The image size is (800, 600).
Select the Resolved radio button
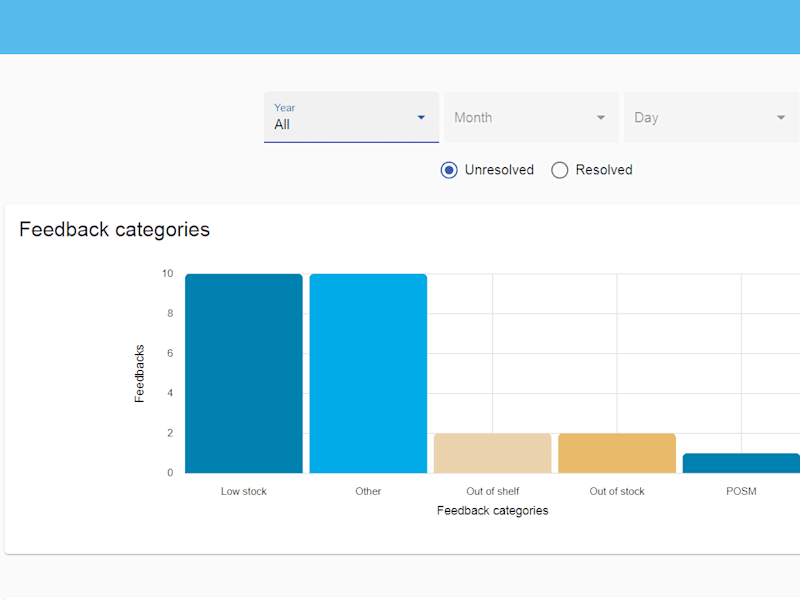560,170
